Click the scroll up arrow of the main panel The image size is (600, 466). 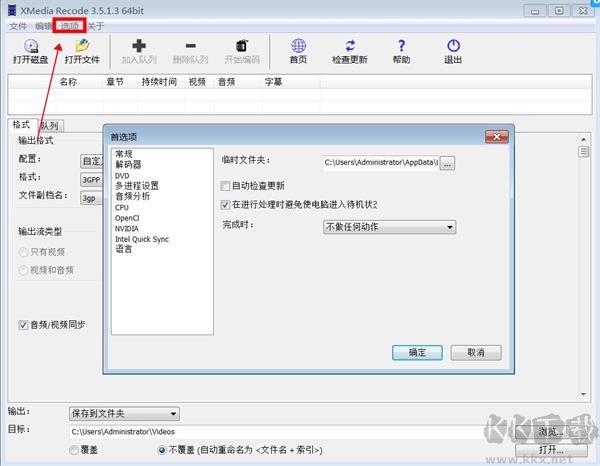tap(584, 139)
